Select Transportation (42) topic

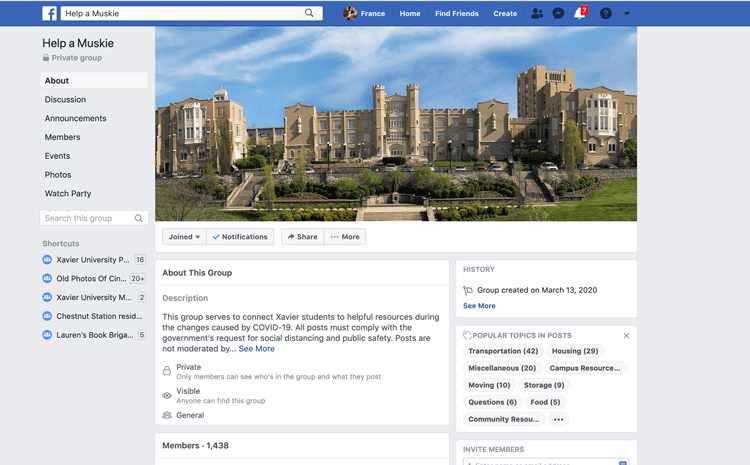(x=503, y=351)
